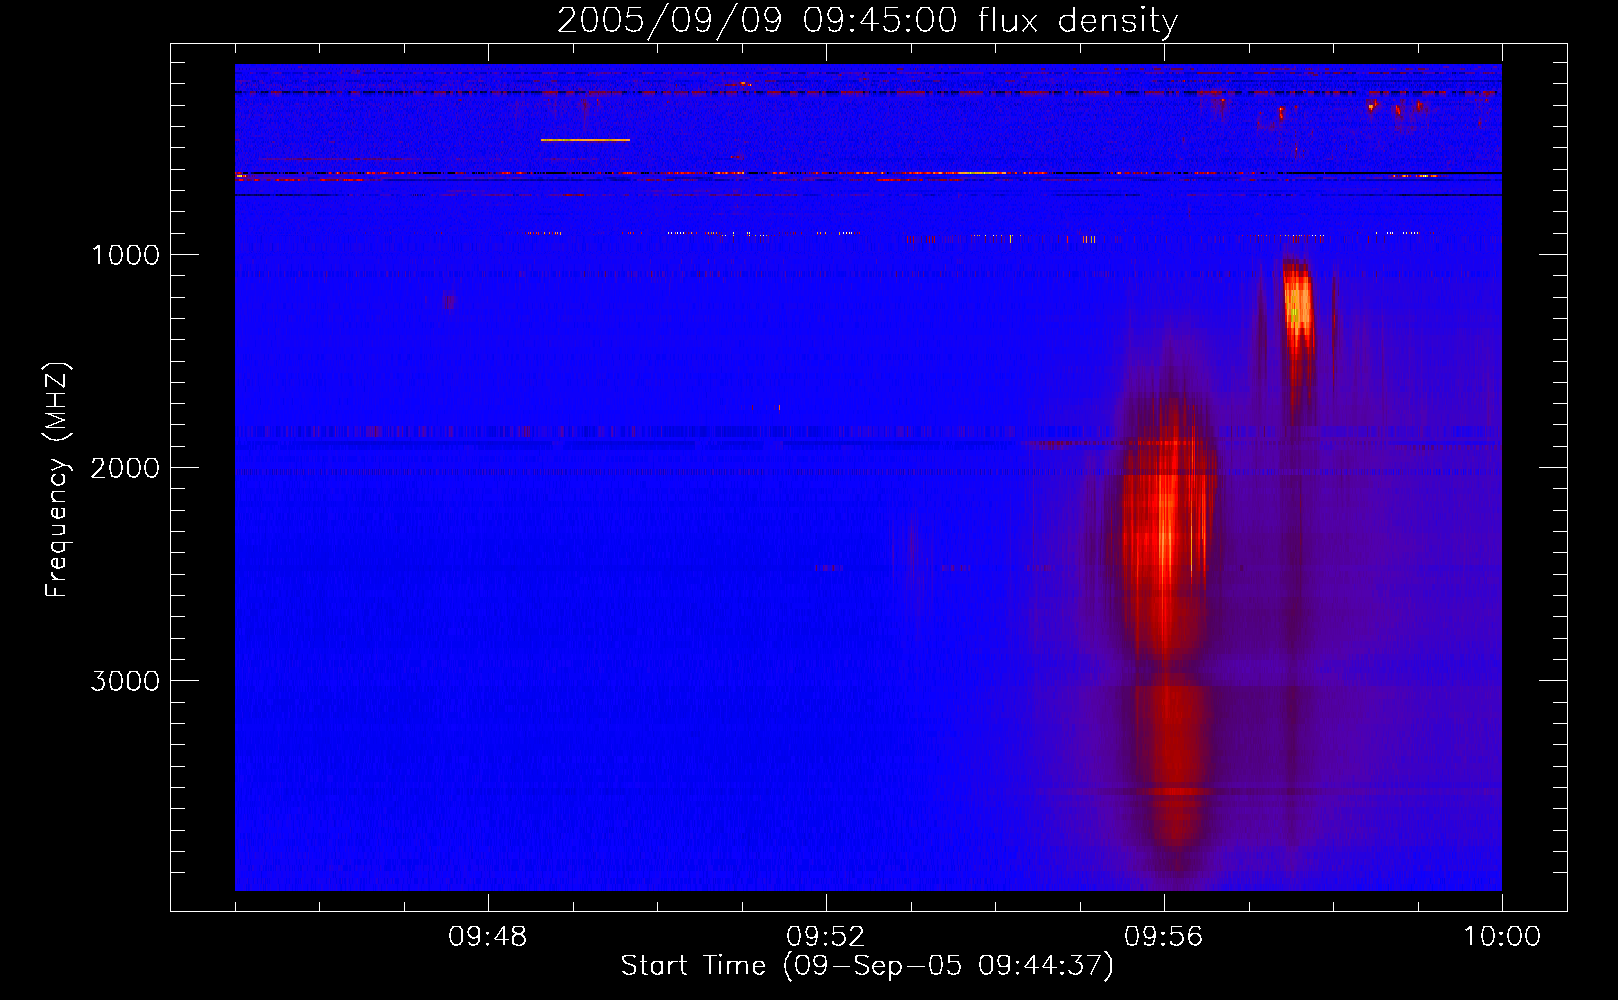The image size is (1618, 1000).
Task: Click the 1000 frequency tick label
Action: (x=125, y=255)
